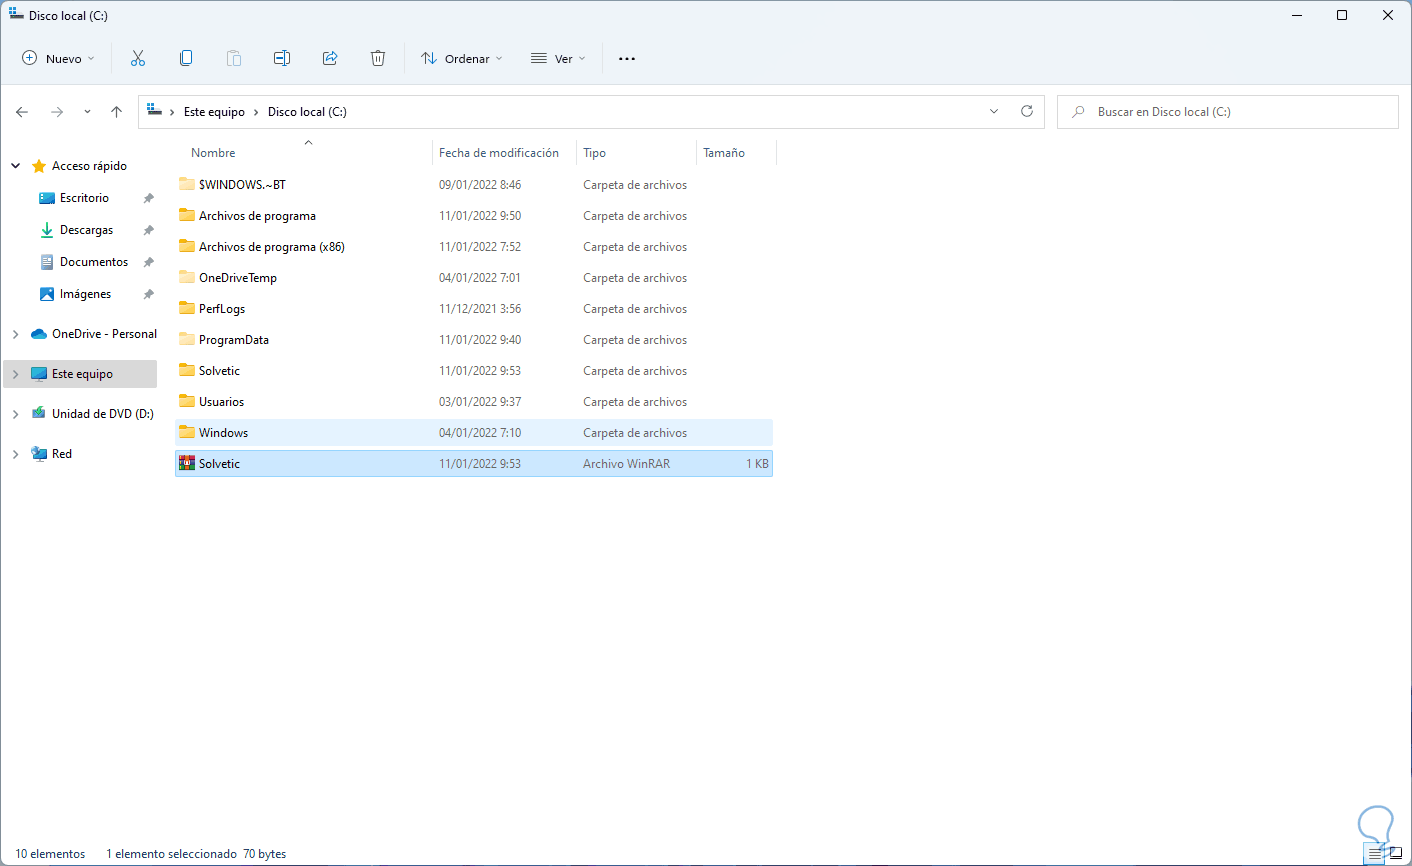This screenshot has height=866, width=1412.
Task: Click the Escritorio quick access entry
Action: (x=84, y=198)
